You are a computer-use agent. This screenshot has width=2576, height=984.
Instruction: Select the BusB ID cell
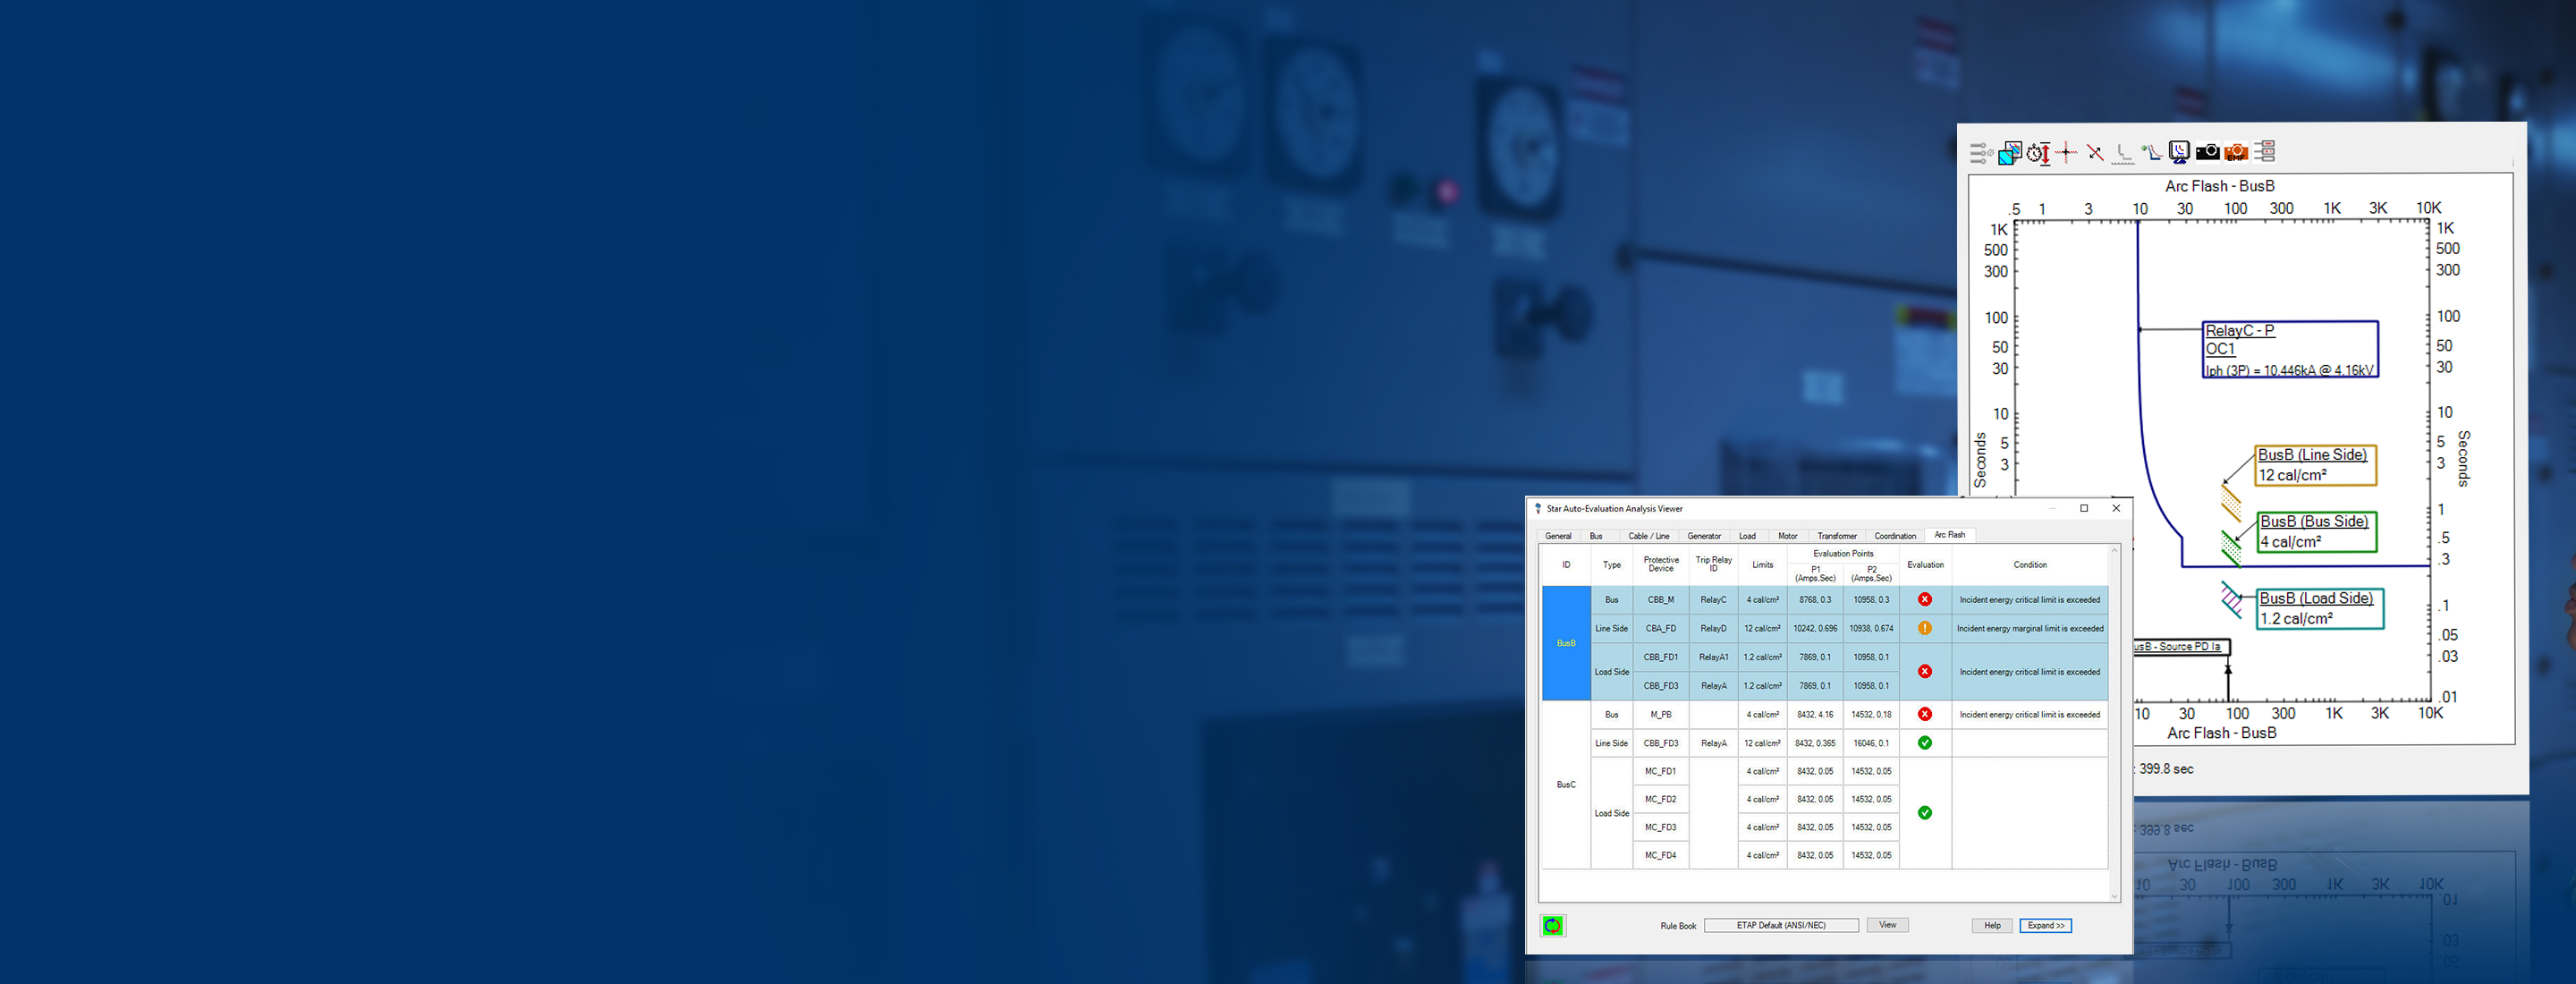click(x=1566, y=643)
